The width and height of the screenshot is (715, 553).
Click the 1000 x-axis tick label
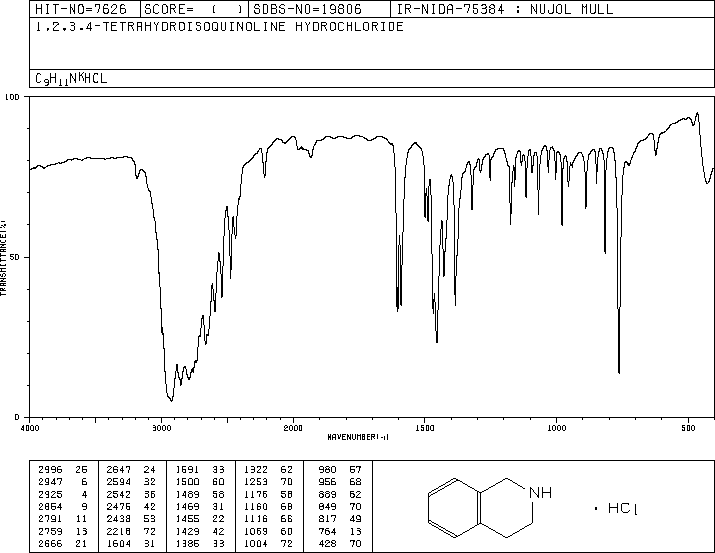(x=556, y=428)
